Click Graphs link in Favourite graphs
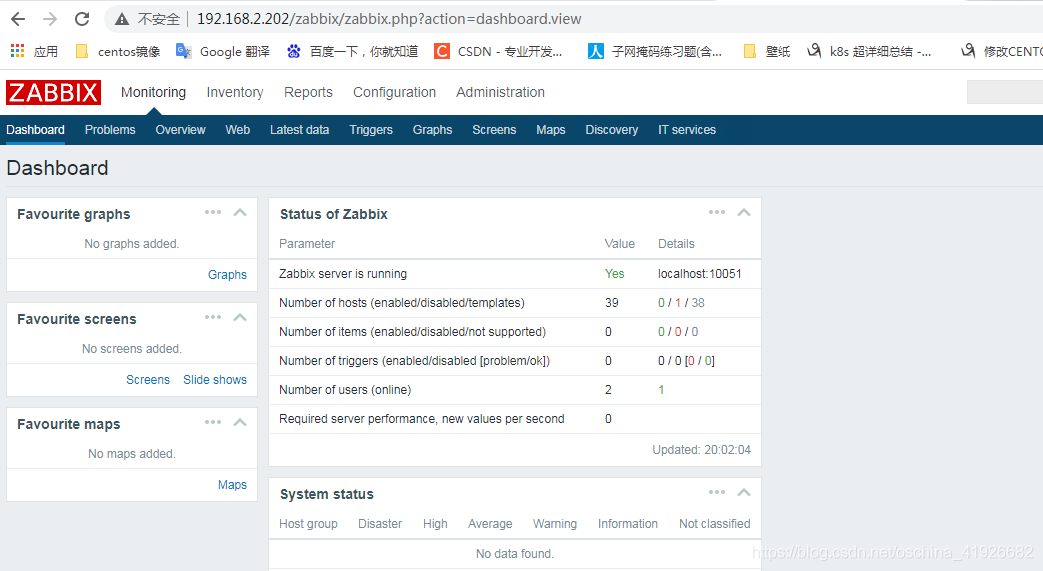 pos(227,275)
